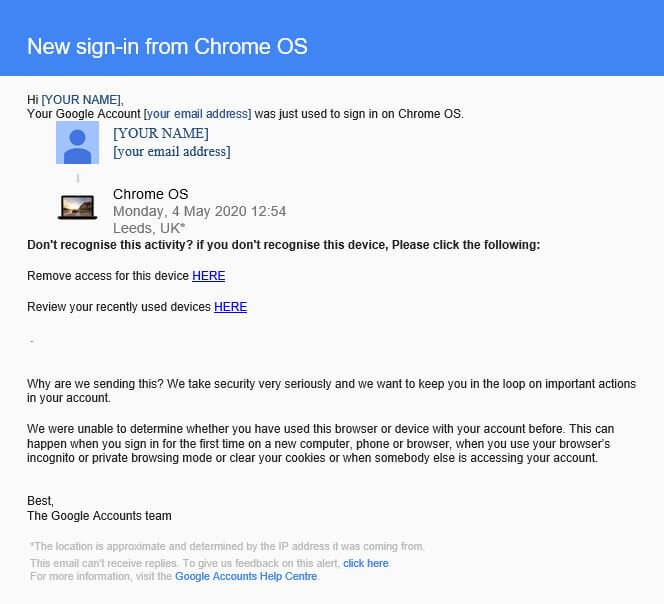
Task: Select the [YOUR NAME] greeting placeholder
Action: click(82, 100)
